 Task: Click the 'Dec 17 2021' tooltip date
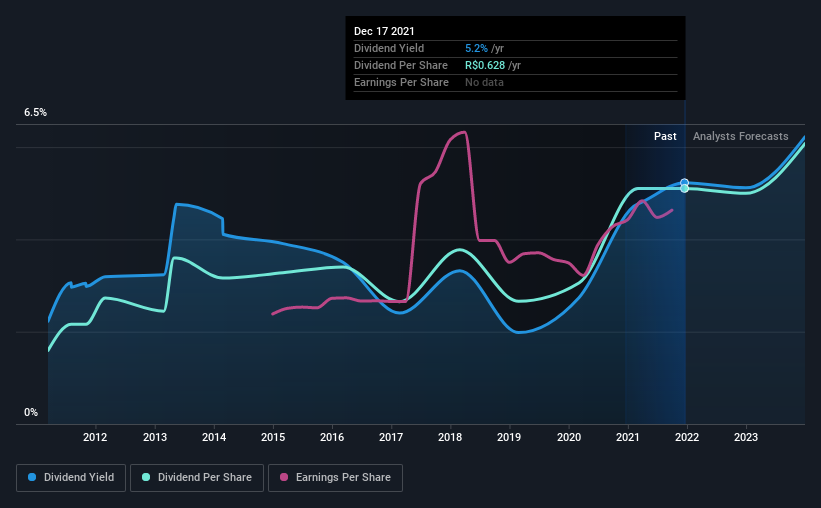click(x=384, y=31)
